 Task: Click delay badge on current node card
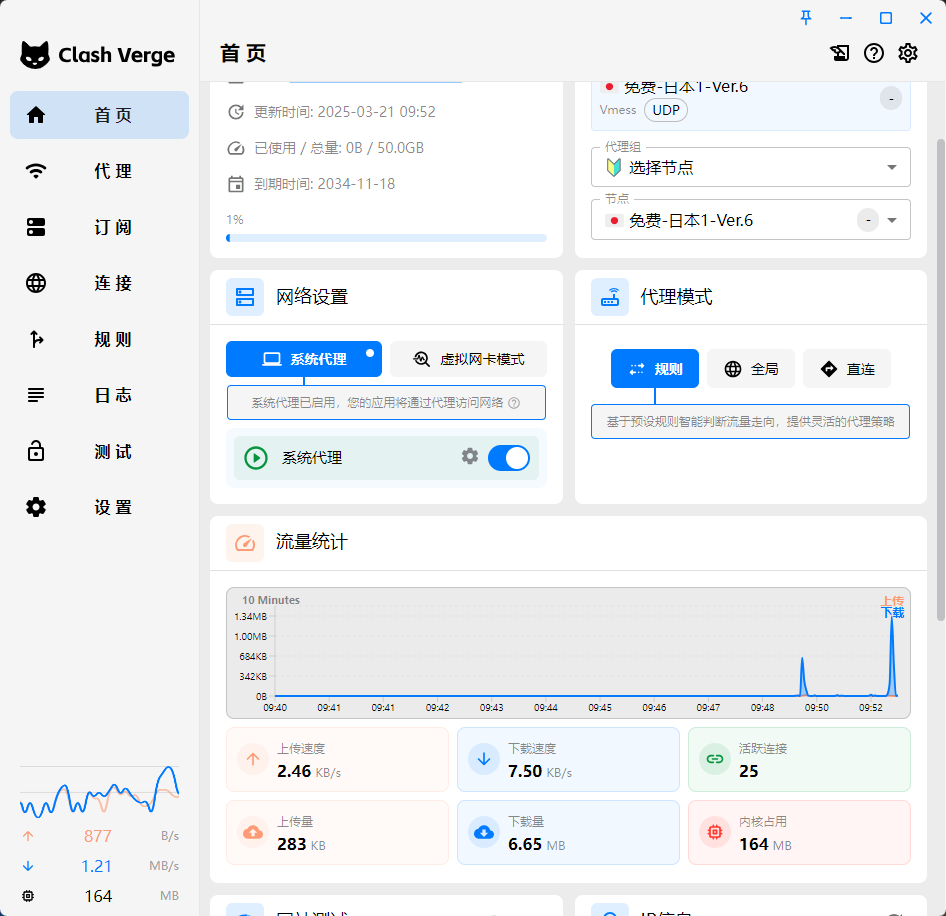pyautogui.click(x=891, y=98)
